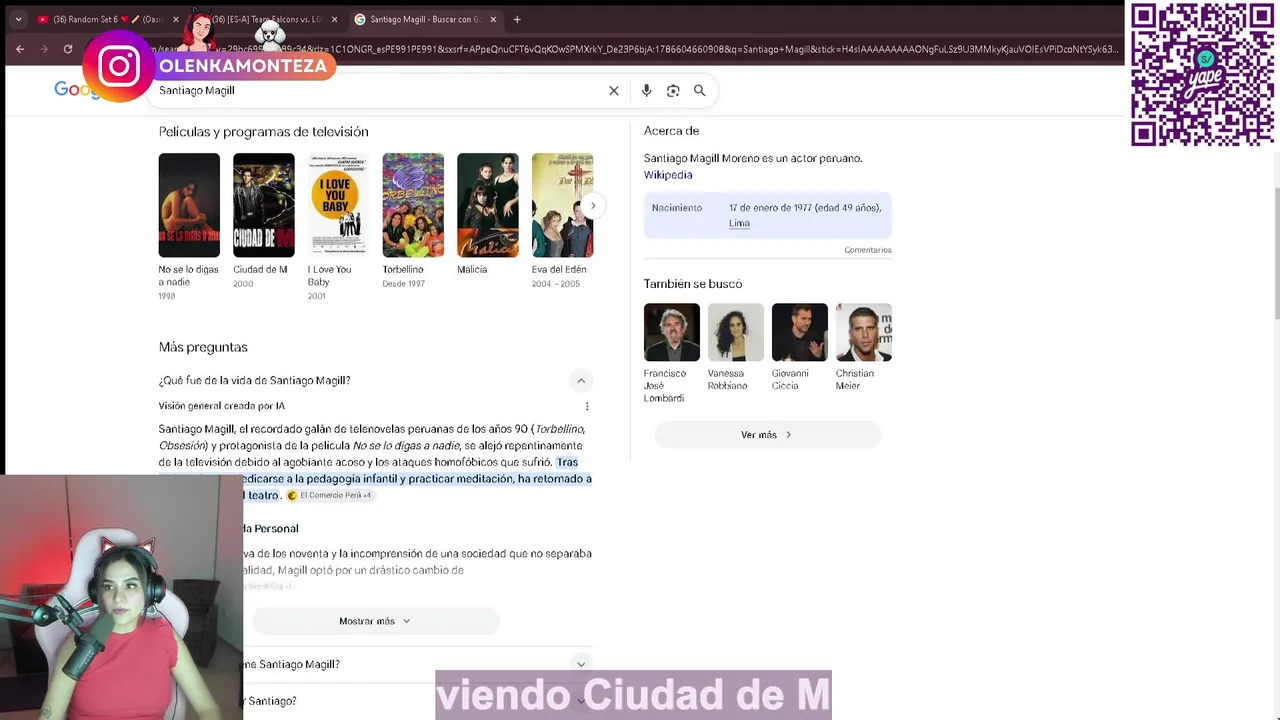Click the 'Más preguntas' heading
1280x720 pixels.
click(203, 347)
